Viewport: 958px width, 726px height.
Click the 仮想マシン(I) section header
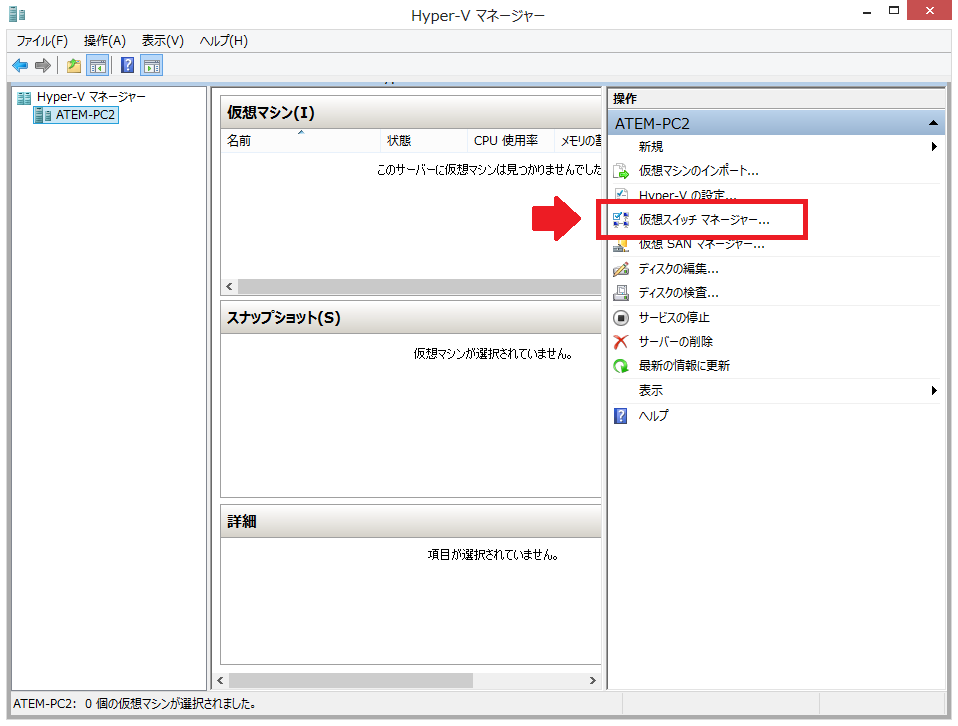pyautogui.click(x=411, y=112)
